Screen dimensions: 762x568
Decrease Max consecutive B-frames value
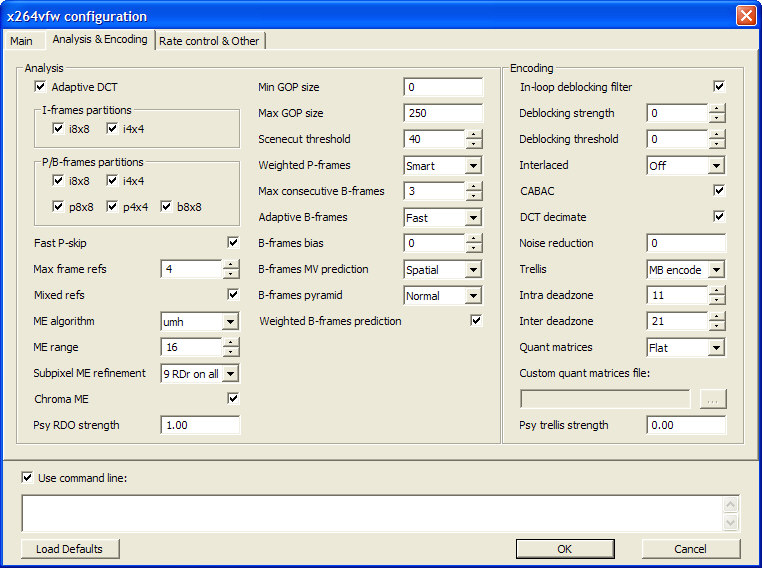474,195
